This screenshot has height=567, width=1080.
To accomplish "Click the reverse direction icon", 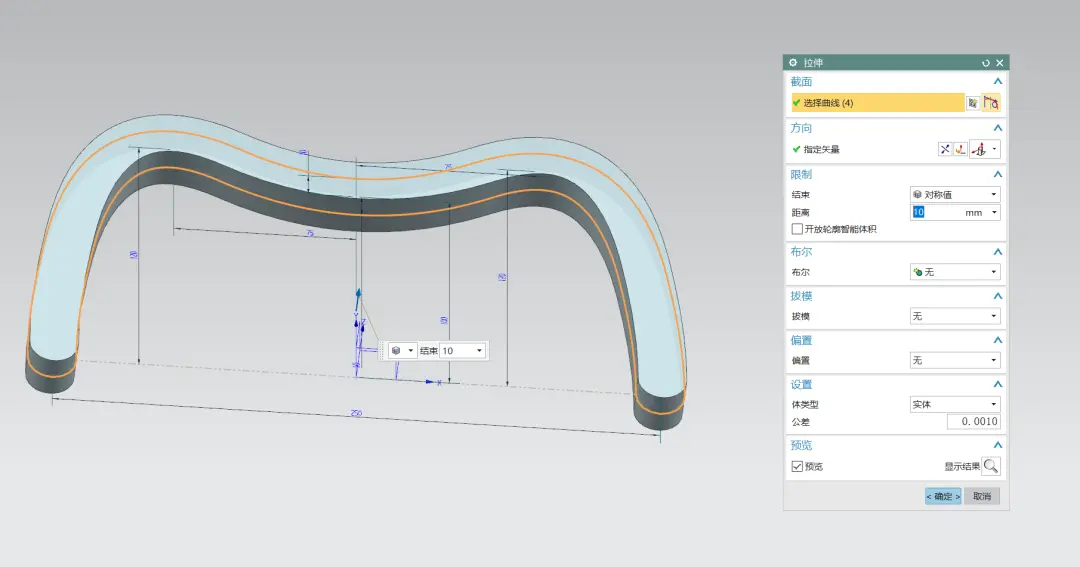I will point(945,150).
